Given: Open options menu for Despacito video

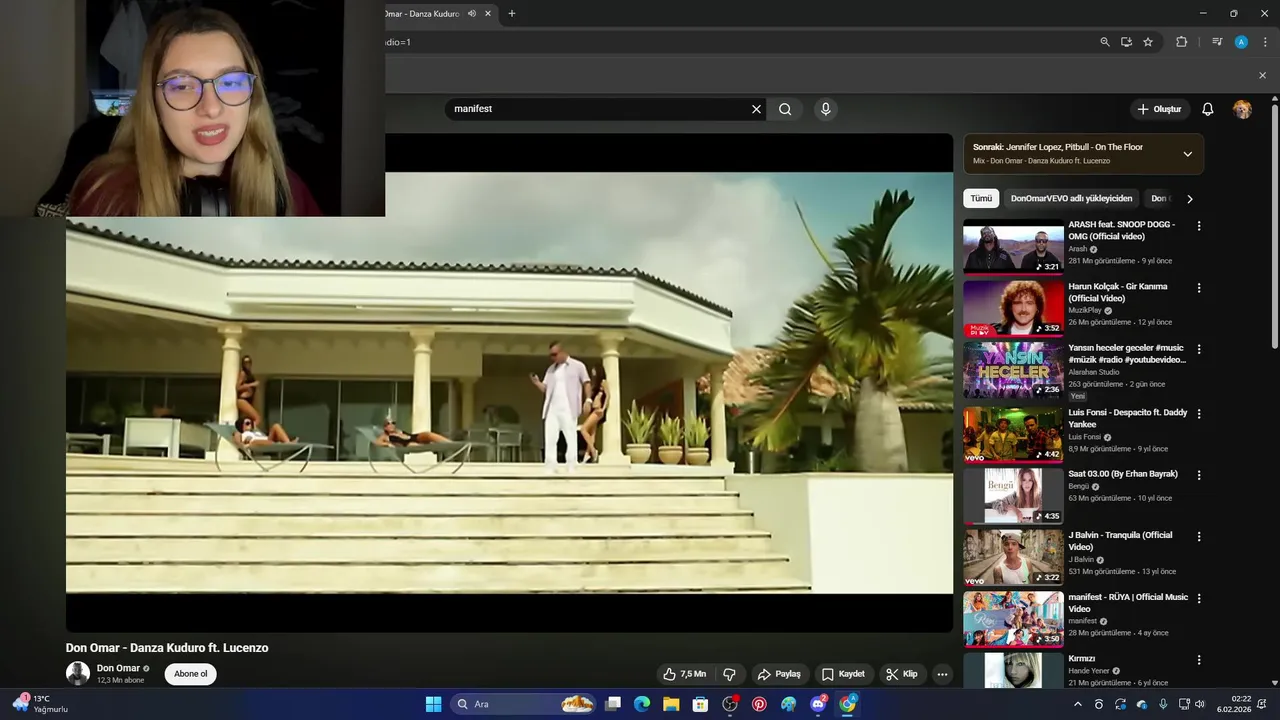Looking at the screenshot, I should 1199,413.
